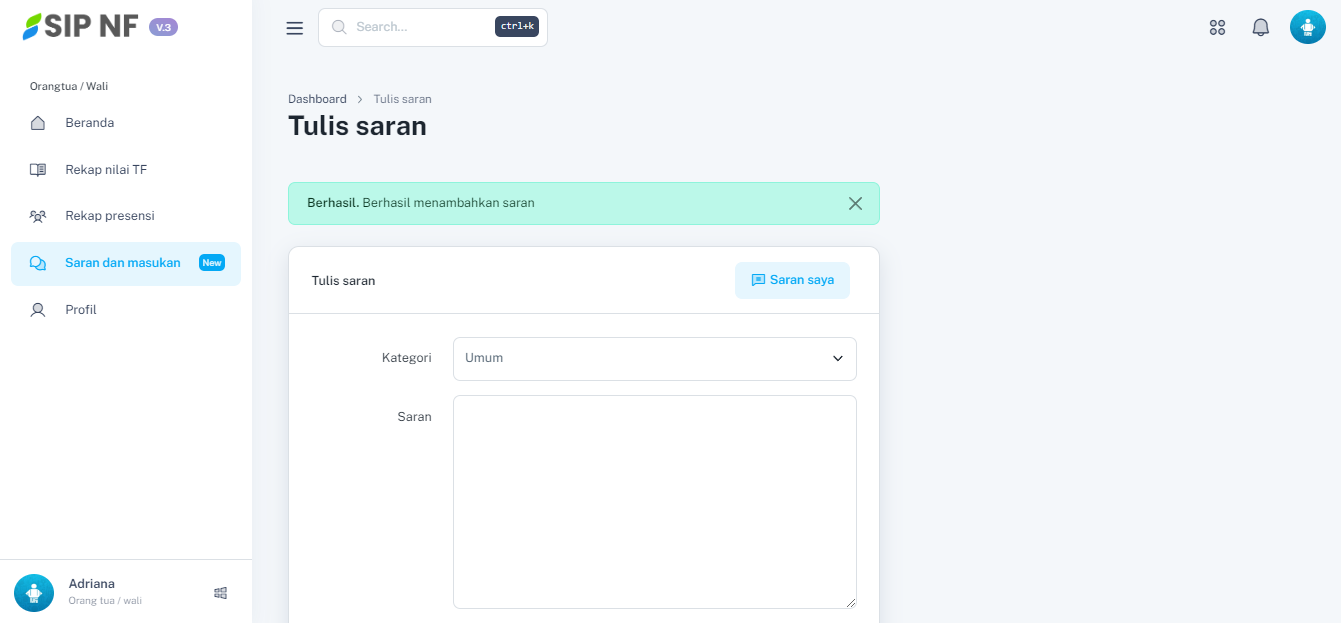Viewport: 1341px width, 623px height.
Task: Click the top-right user avatar
Action: 1307,27
